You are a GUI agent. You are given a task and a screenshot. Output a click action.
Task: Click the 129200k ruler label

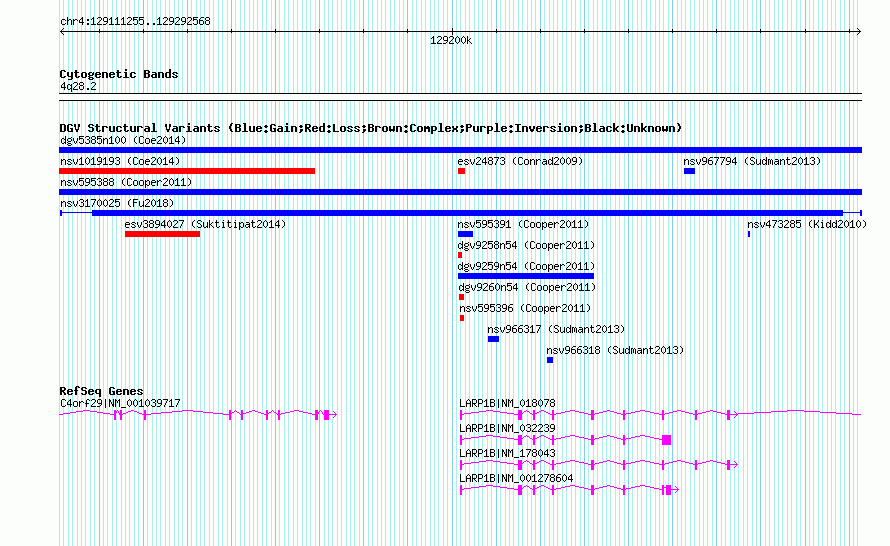[x=451, y=41]
